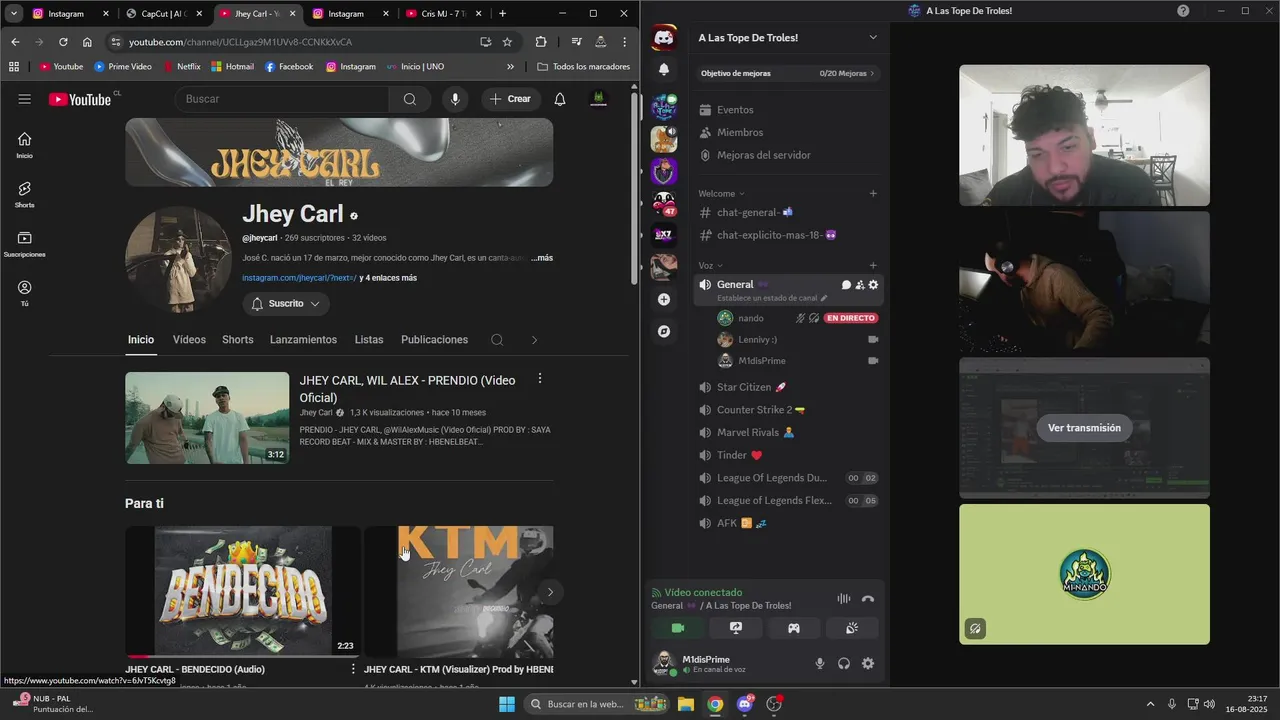Toggle Discord camera on or off
Screen dimensions: 1280x720
(678, 628)
